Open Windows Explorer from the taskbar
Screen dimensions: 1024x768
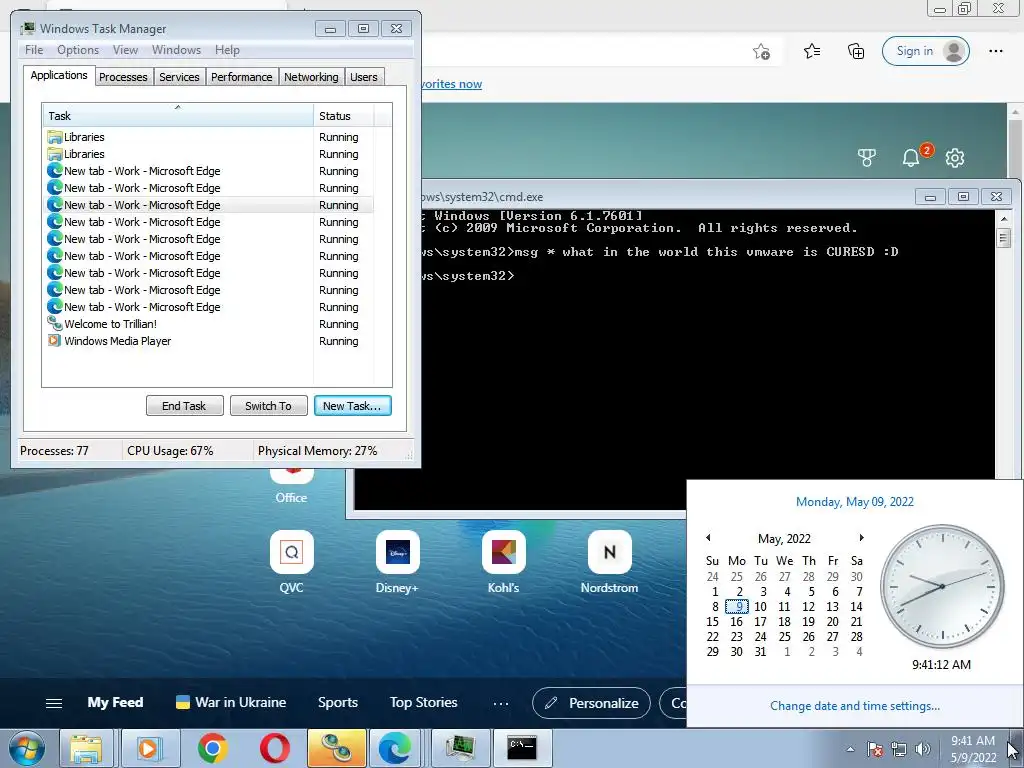click(87, 748)
